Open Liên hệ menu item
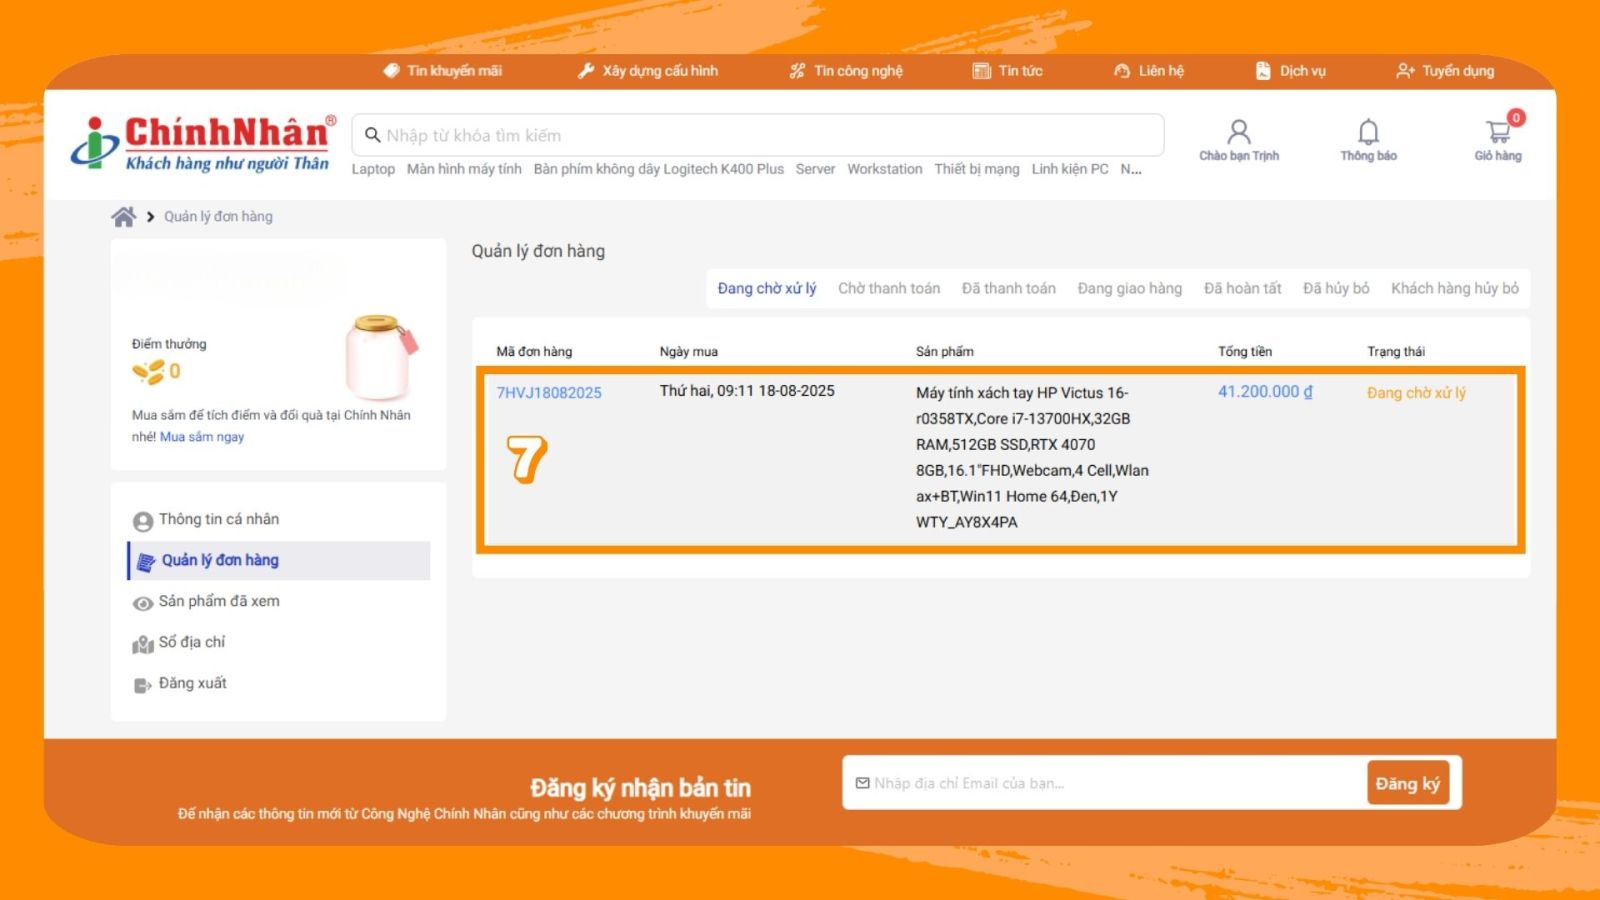 pos(1161,71)
